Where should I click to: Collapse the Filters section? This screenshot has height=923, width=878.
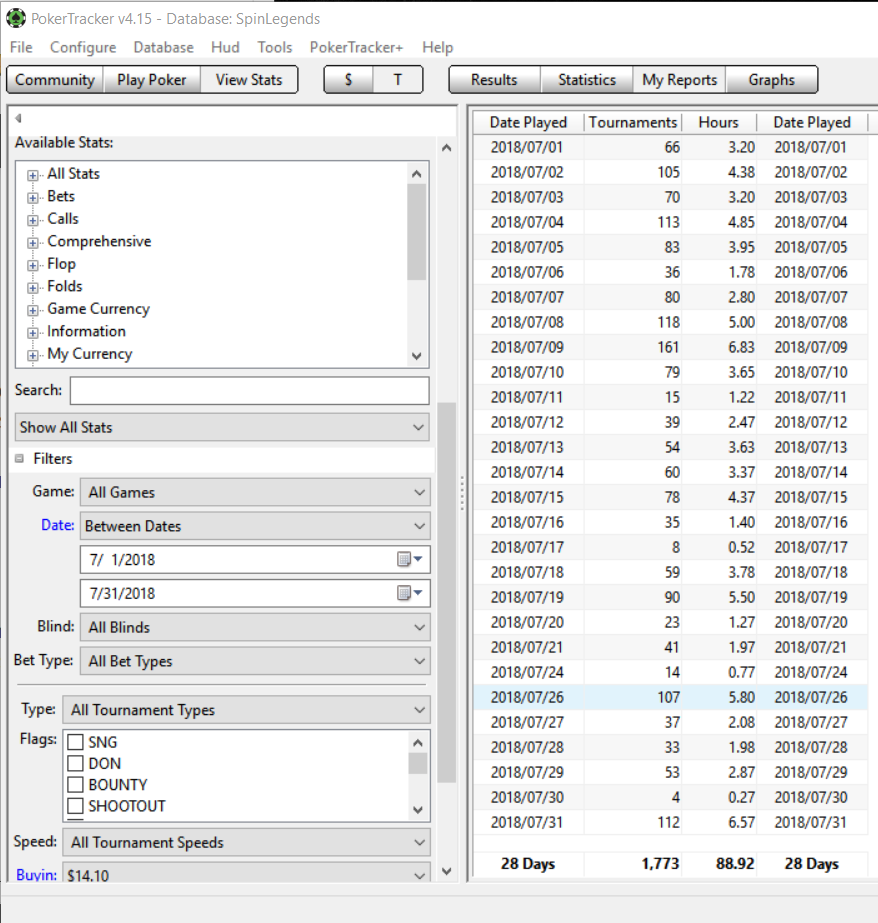tap(19, 459)
